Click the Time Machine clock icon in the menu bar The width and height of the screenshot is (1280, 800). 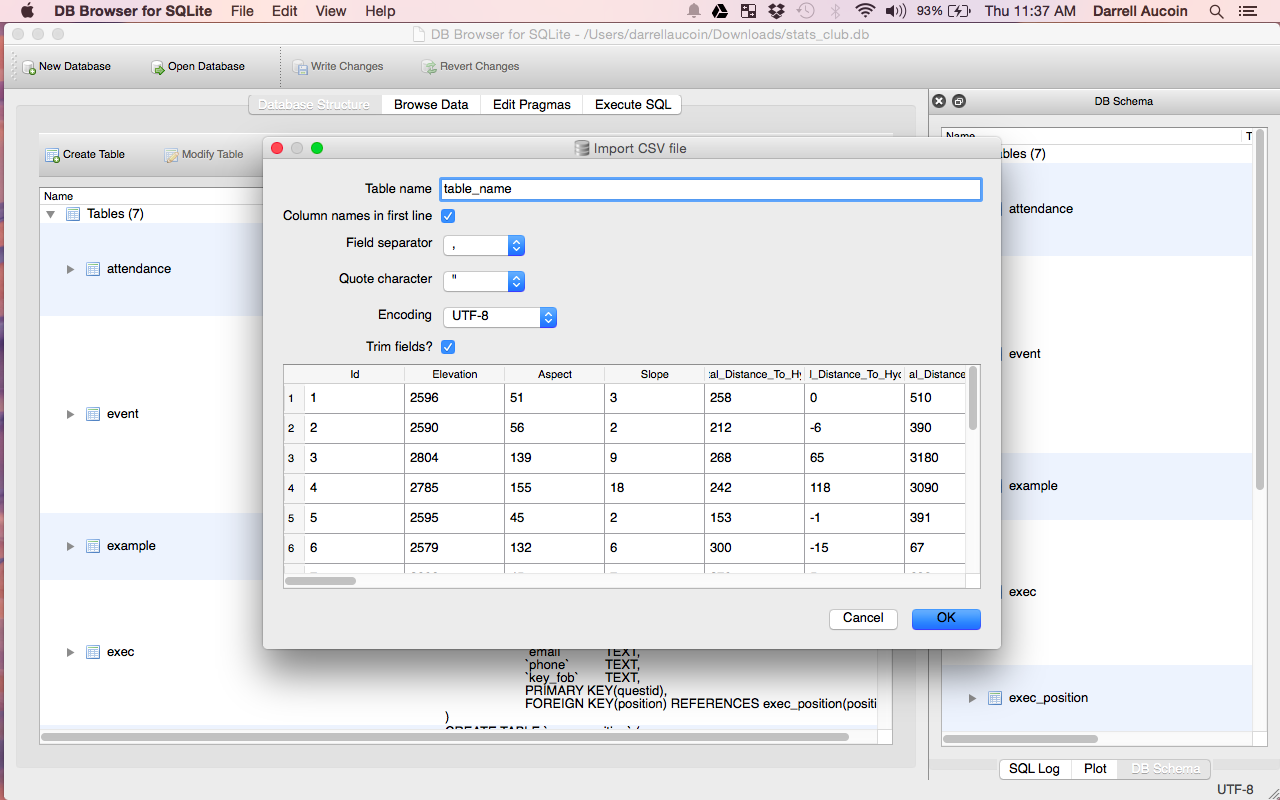(x=805, y=11)
